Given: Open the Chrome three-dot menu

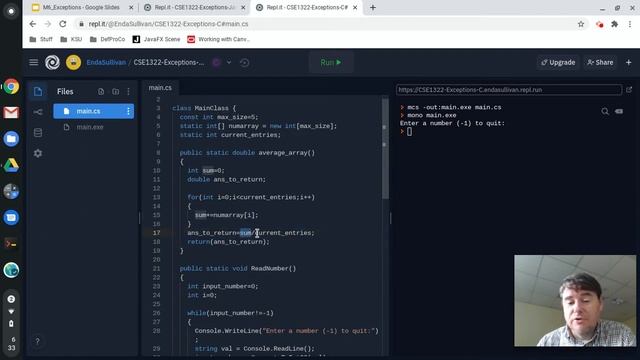Looking at the screenshot, I should click(x=630, y=24).
